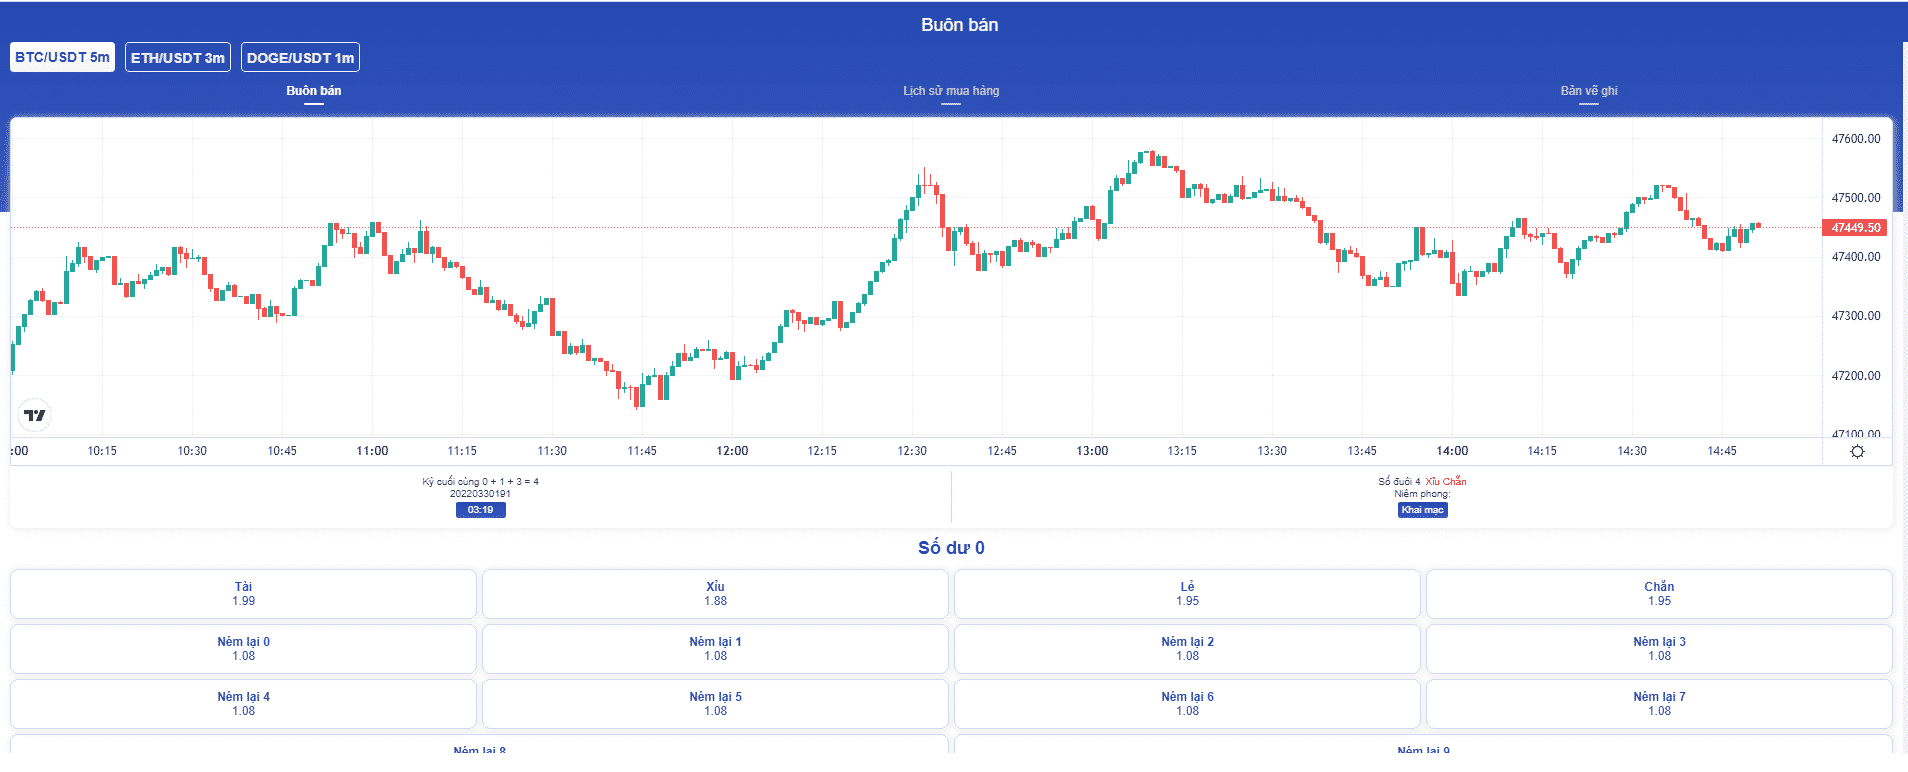The image size is (1908, 772).
Task: Click the Kỳ cuối cùng sum text
Action: (480, 482)
